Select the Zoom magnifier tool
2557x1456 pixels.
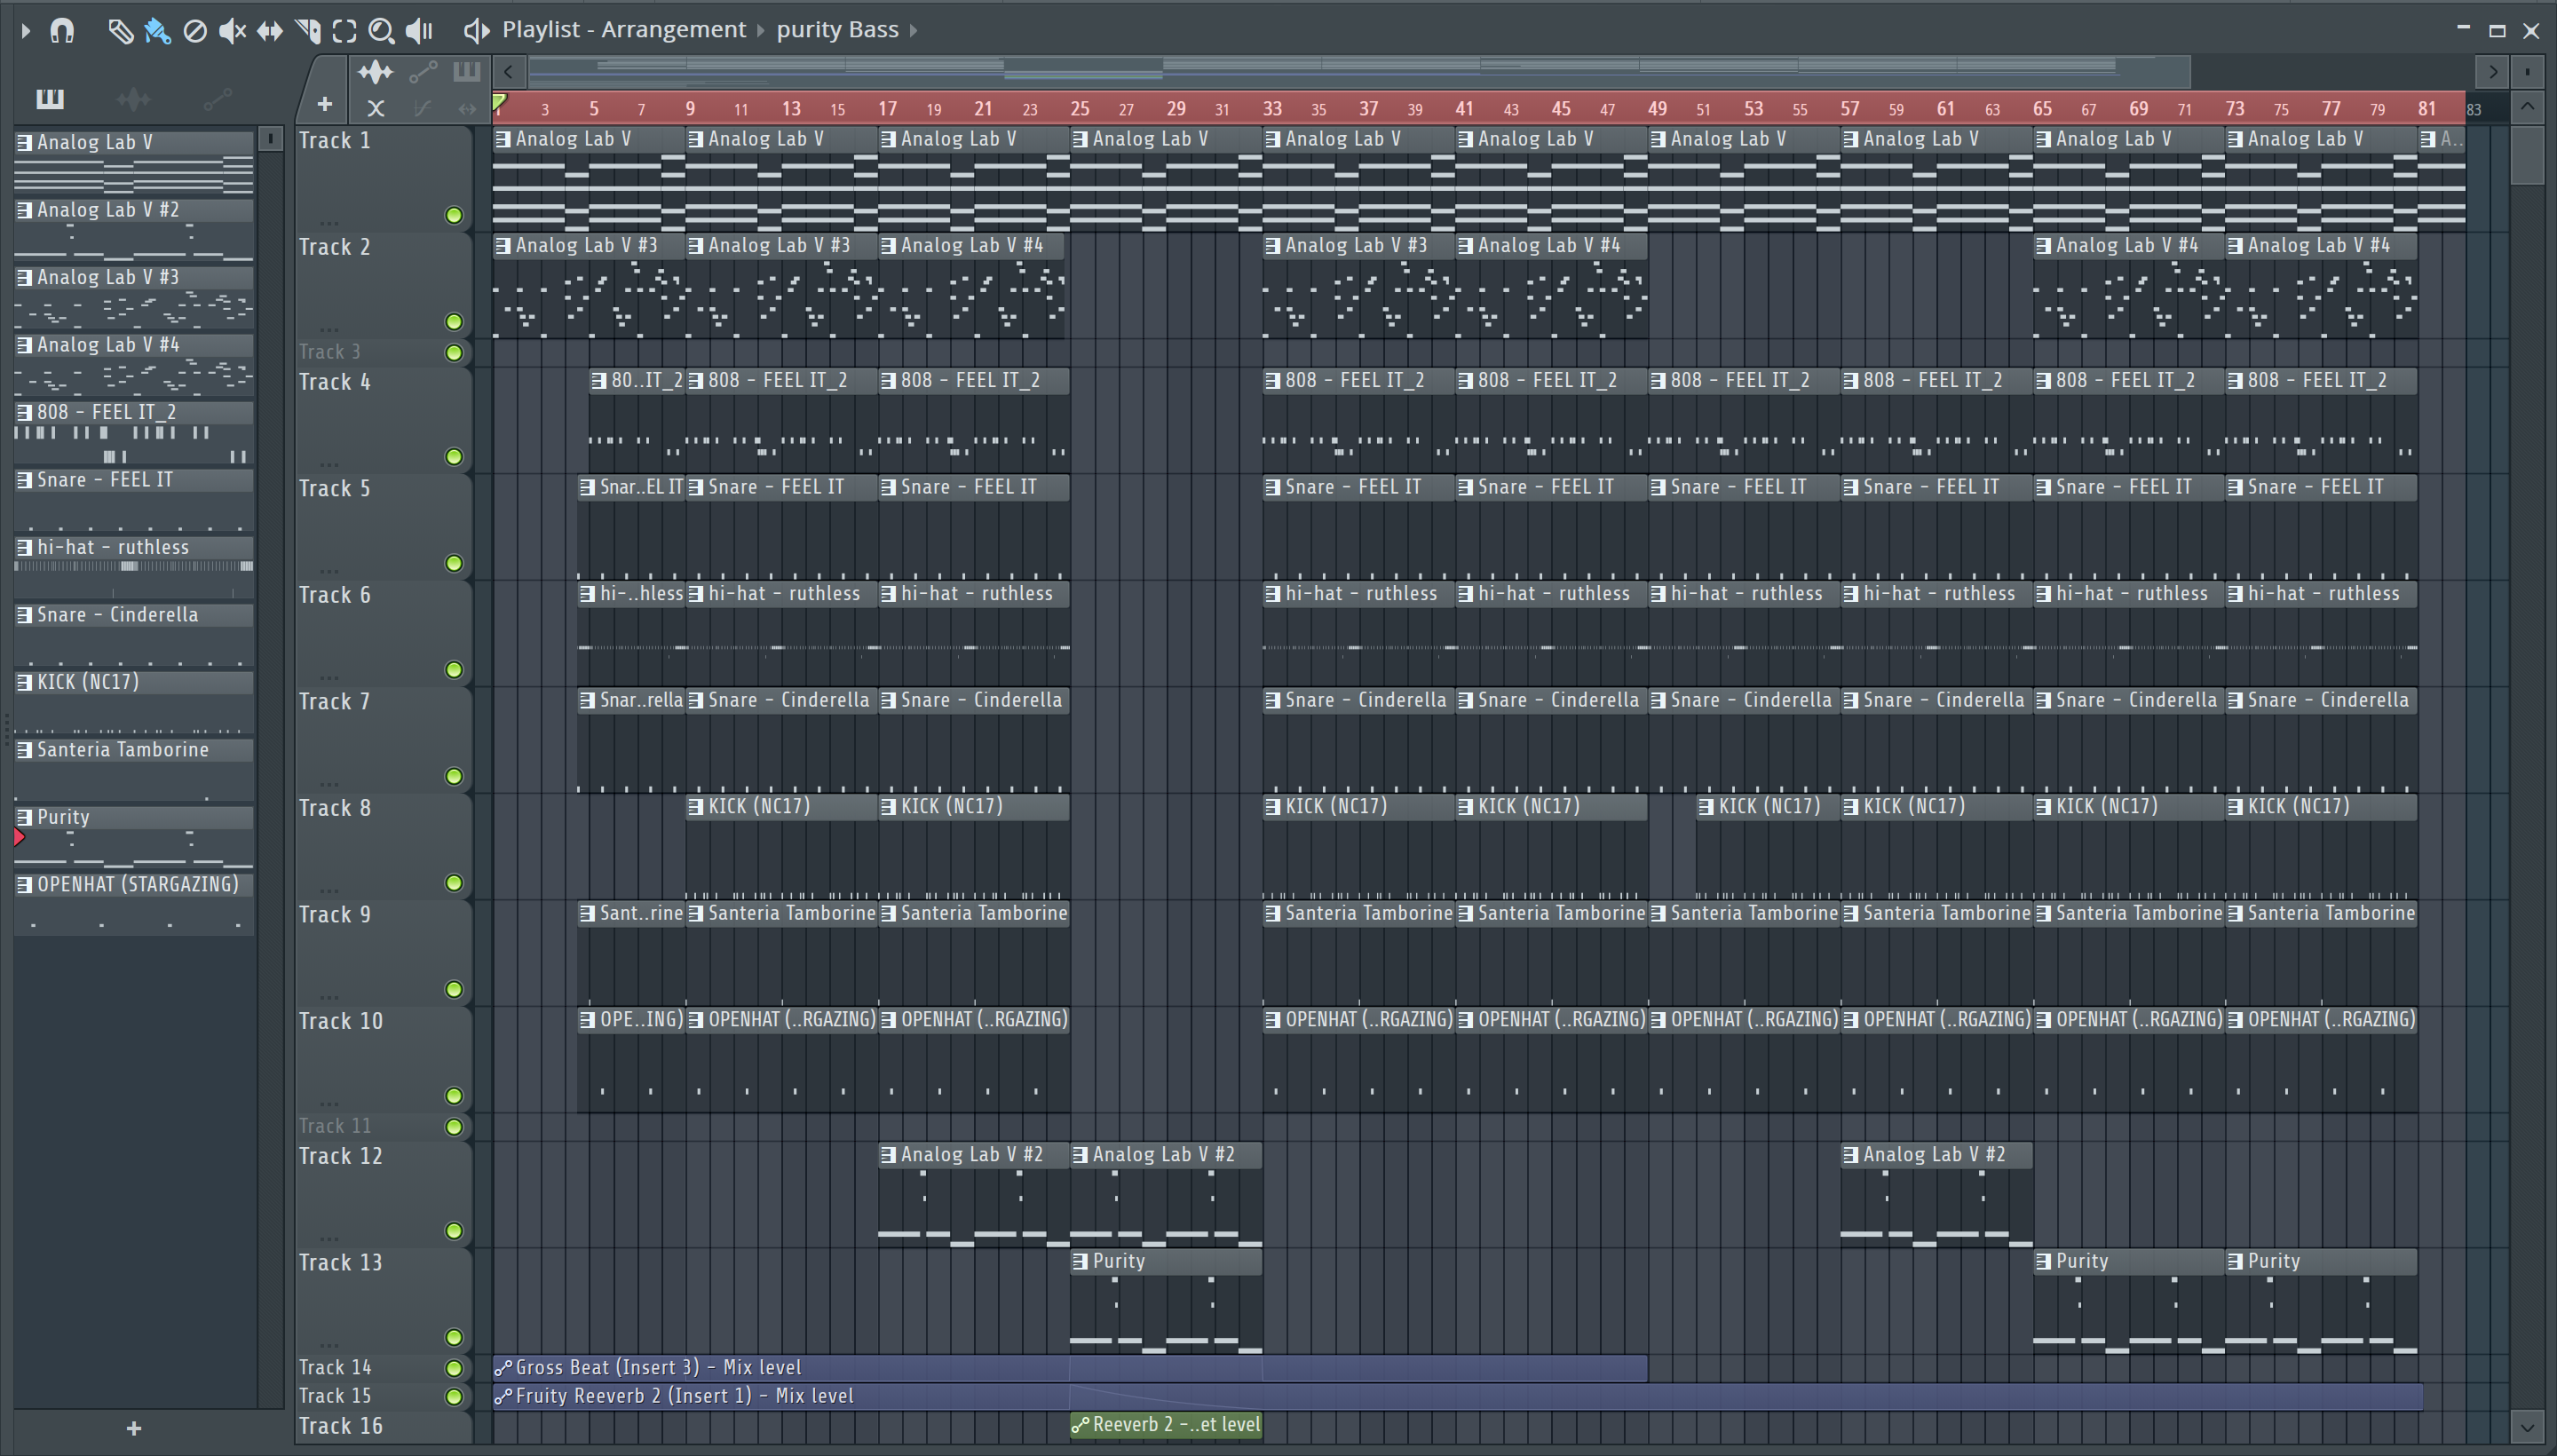381,31
